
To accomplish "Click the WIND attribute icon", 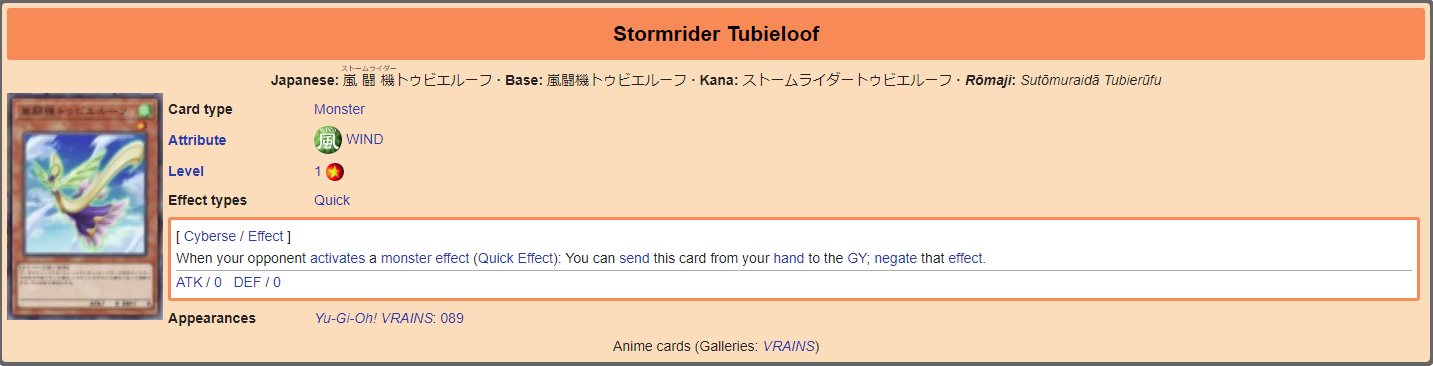I will (x=328, y=140).
